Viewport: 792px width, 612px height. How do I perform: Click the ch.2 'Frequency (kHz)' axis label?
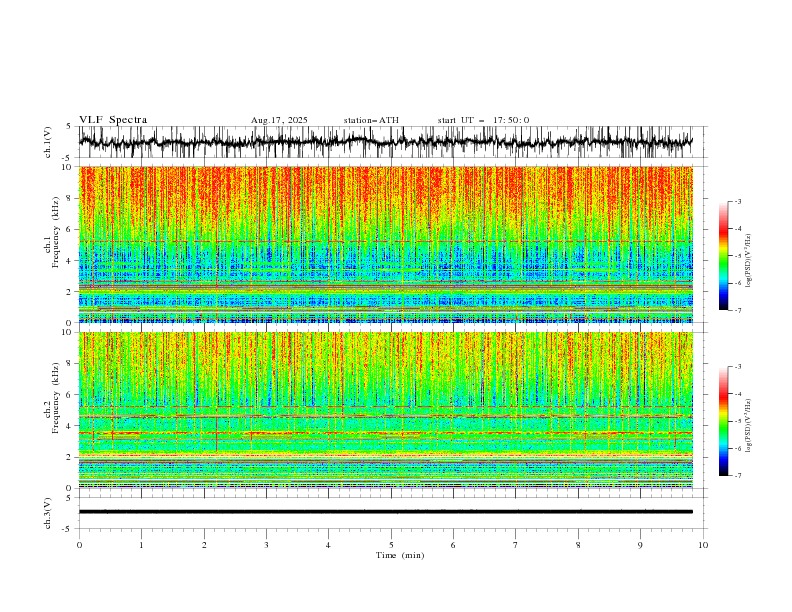pyautogui.click(x=56, y=398)
